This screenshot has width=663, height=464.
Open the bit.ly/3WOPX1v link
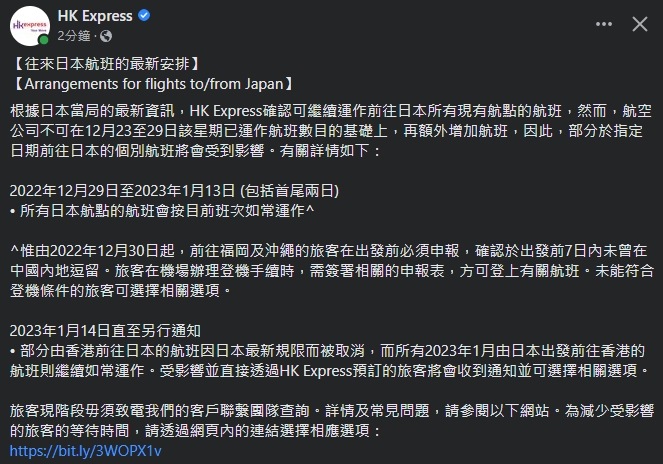pyautogui.click(x=85, y=451)
